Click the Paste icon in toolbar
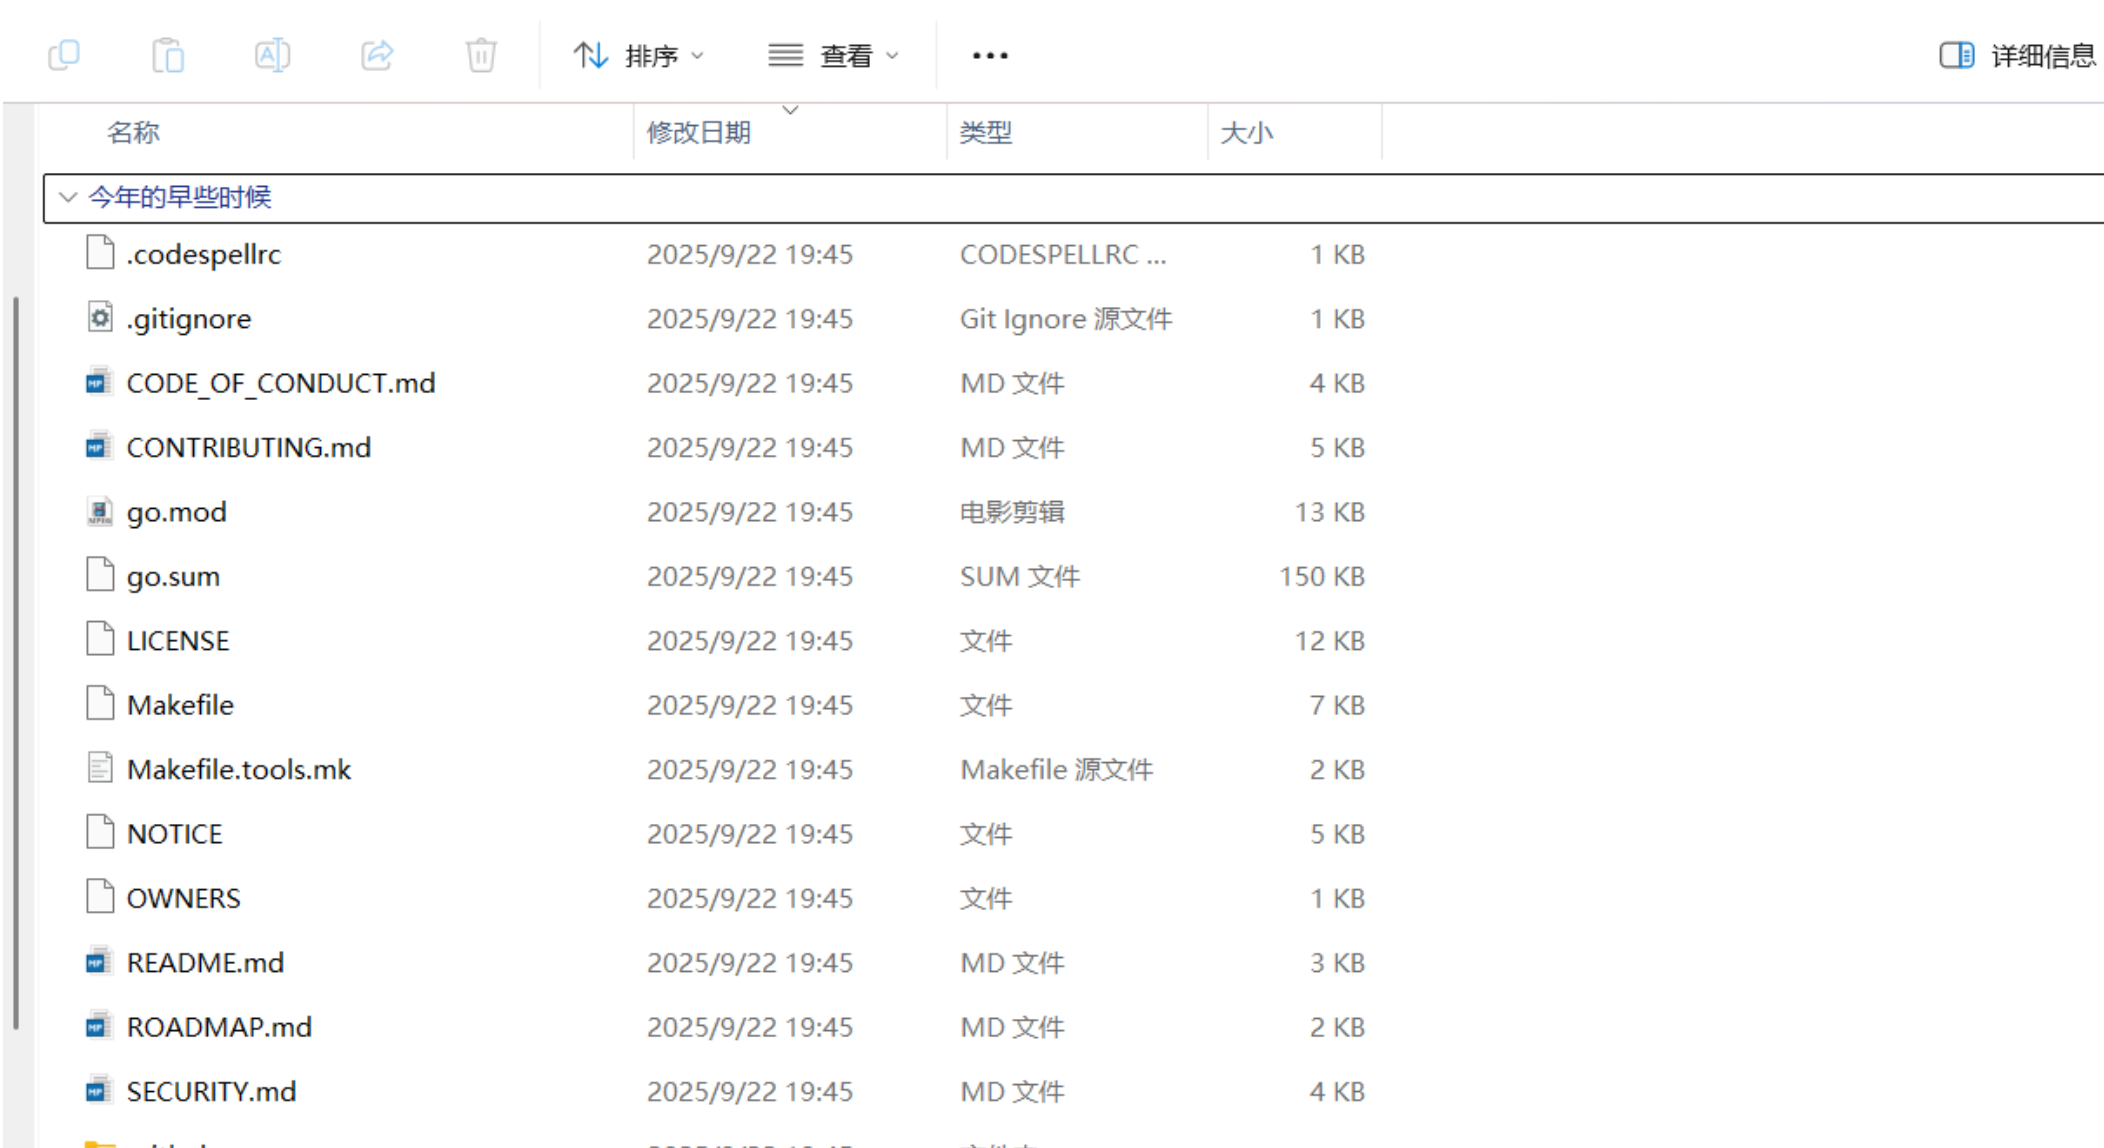Viewport: 2104px width, 1148px height. pos(168,55)
